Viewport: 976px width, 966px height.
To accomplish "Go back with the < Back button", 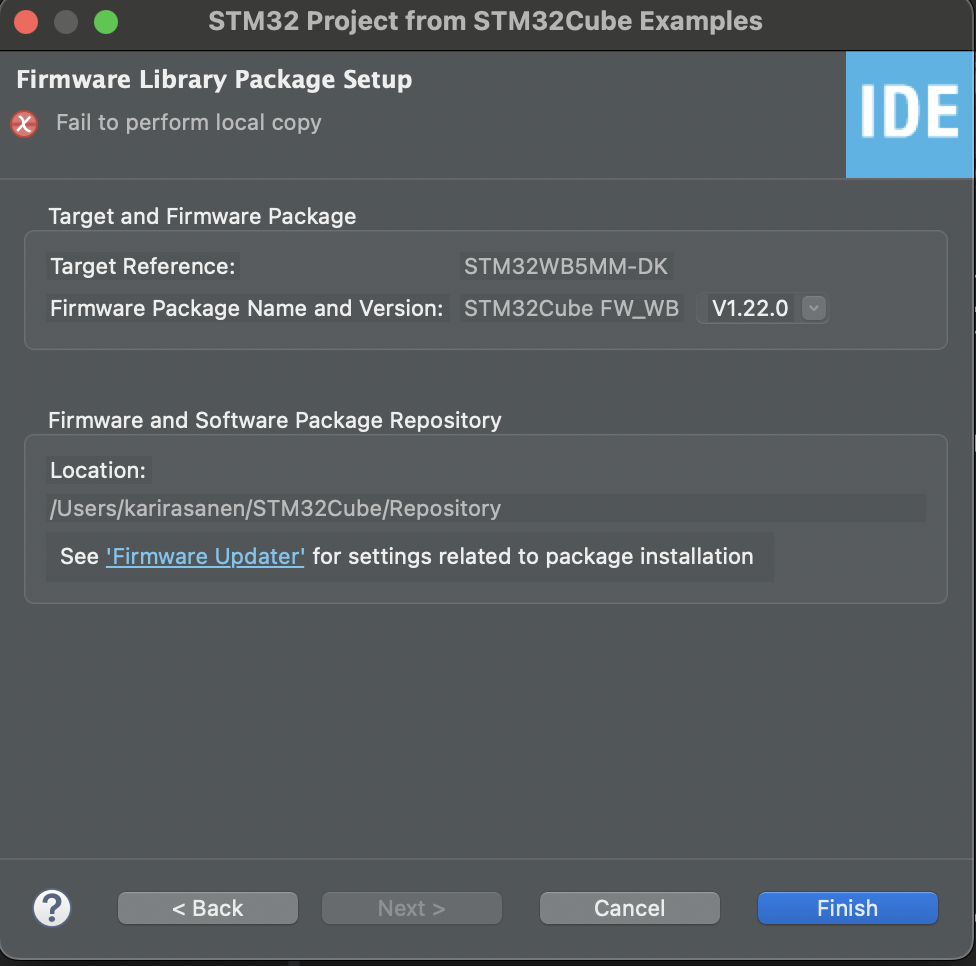I will click(207, 908).
